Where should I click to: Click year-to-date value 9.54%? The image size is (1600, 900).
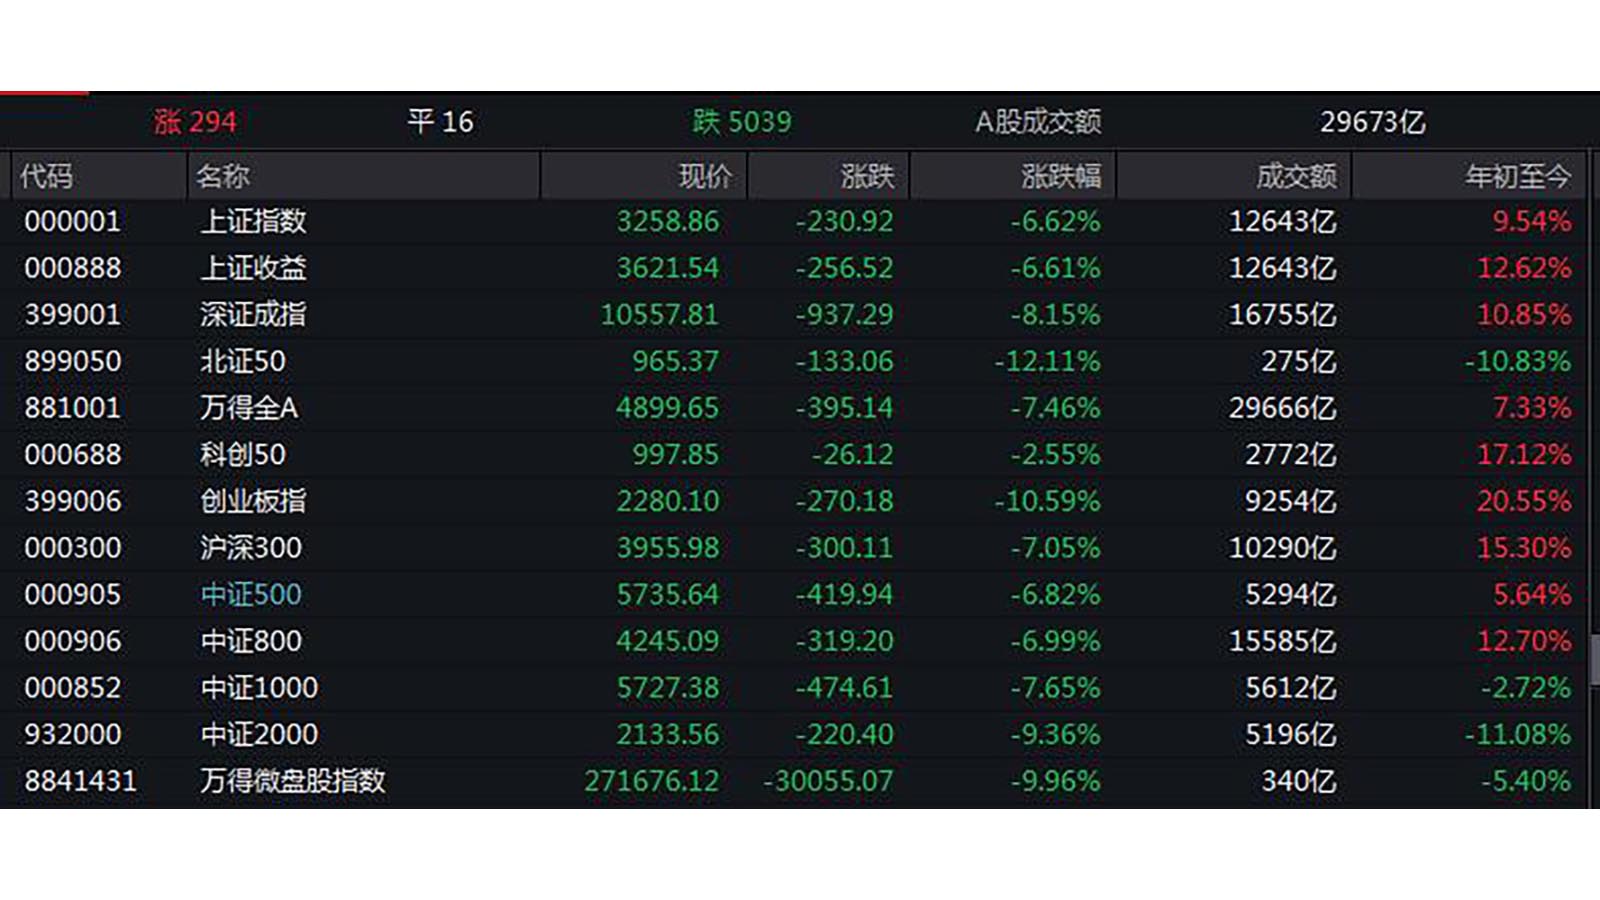click(1532, 221)
